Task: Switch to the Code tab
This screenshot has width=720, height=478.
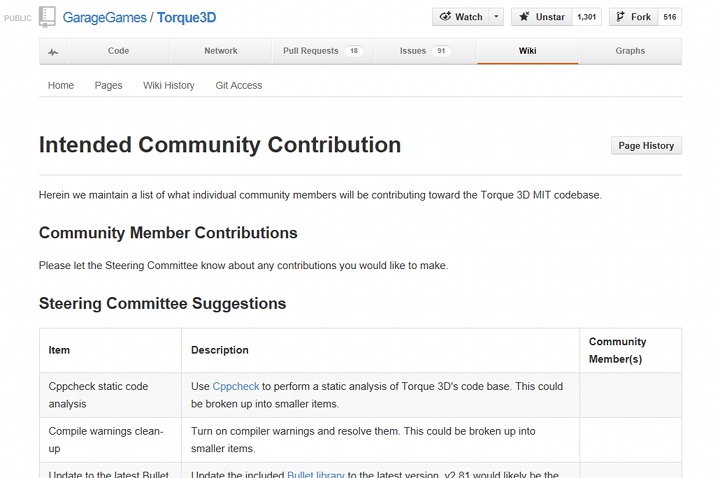Action: [118, 51]
